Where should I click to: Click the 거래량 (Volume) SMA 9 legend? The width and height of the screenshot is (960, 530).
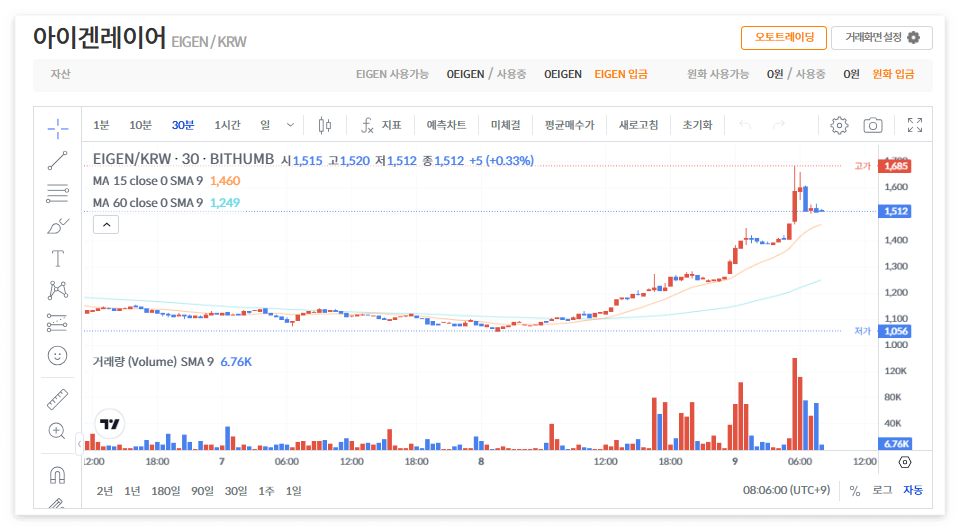pyautogui.click(x=153, y=362)
